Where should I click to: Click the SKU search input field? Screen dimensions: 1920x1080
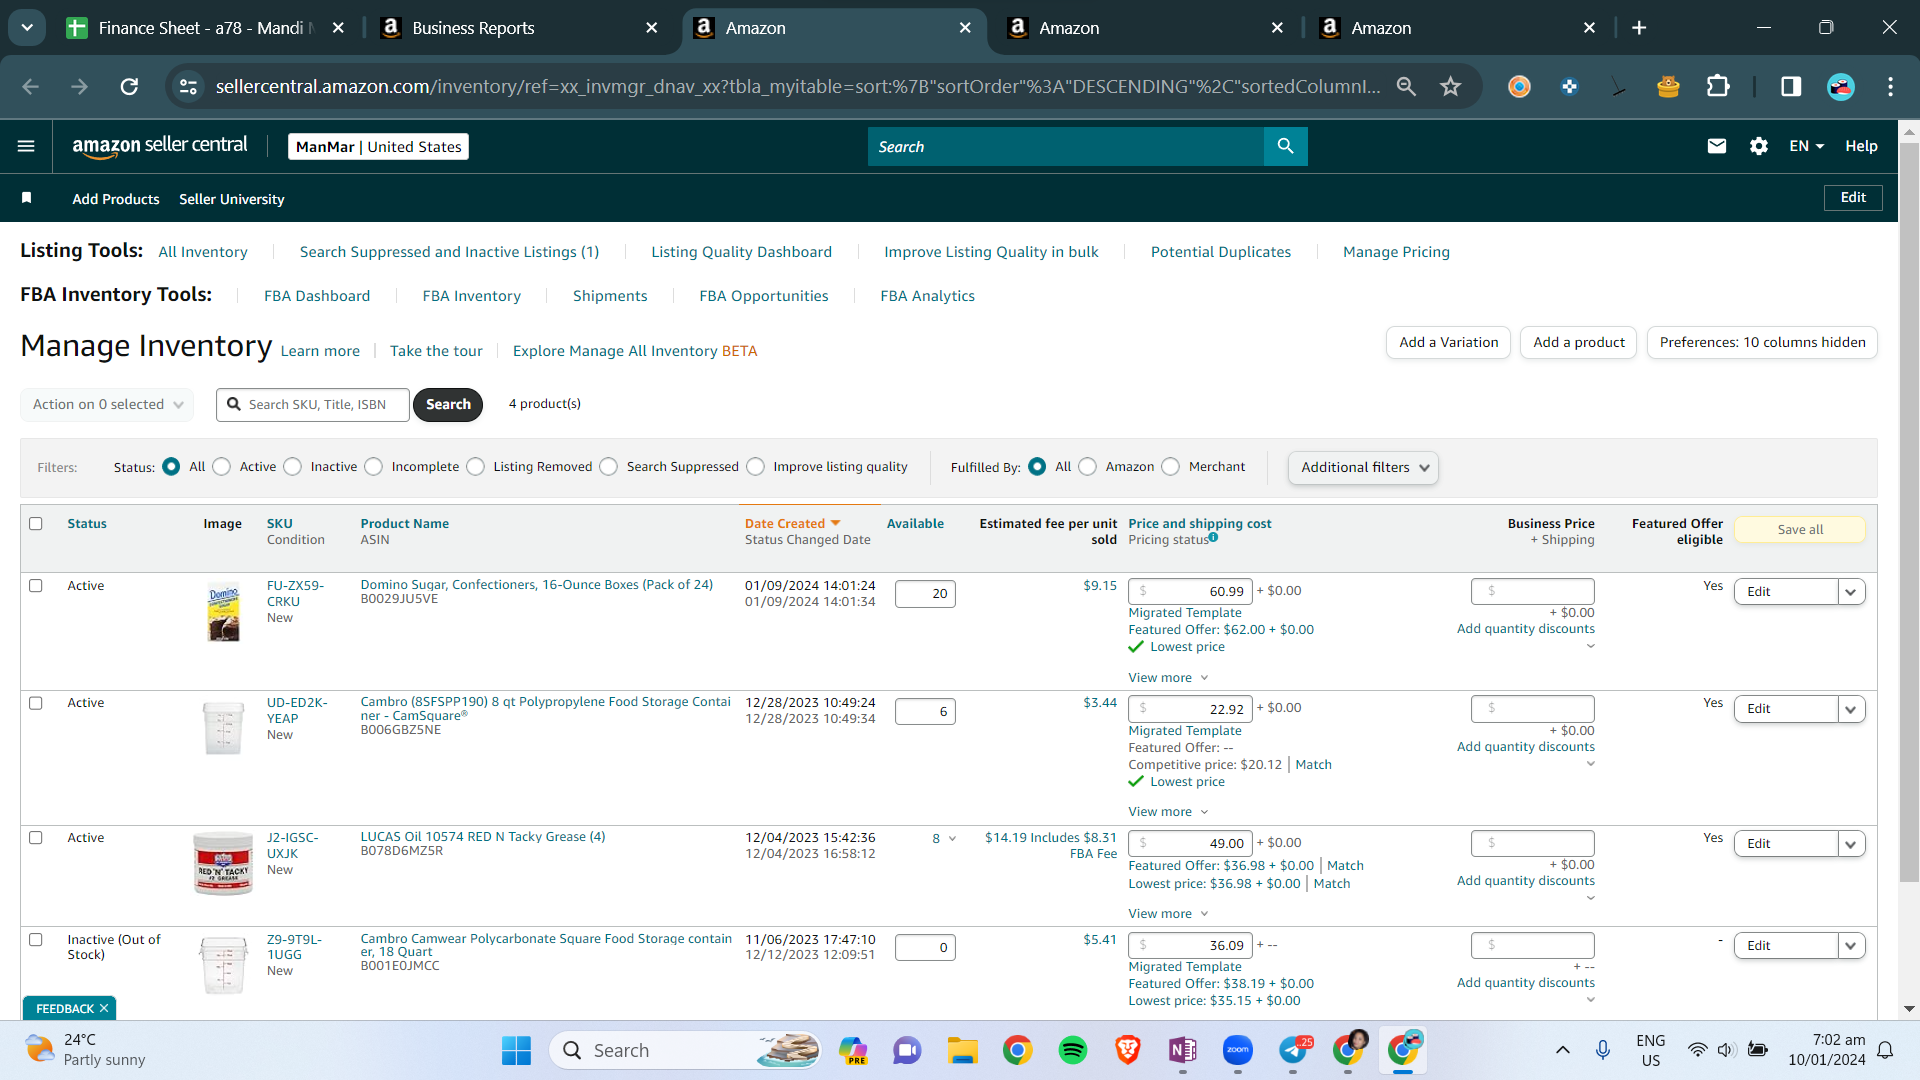point(313,404)
